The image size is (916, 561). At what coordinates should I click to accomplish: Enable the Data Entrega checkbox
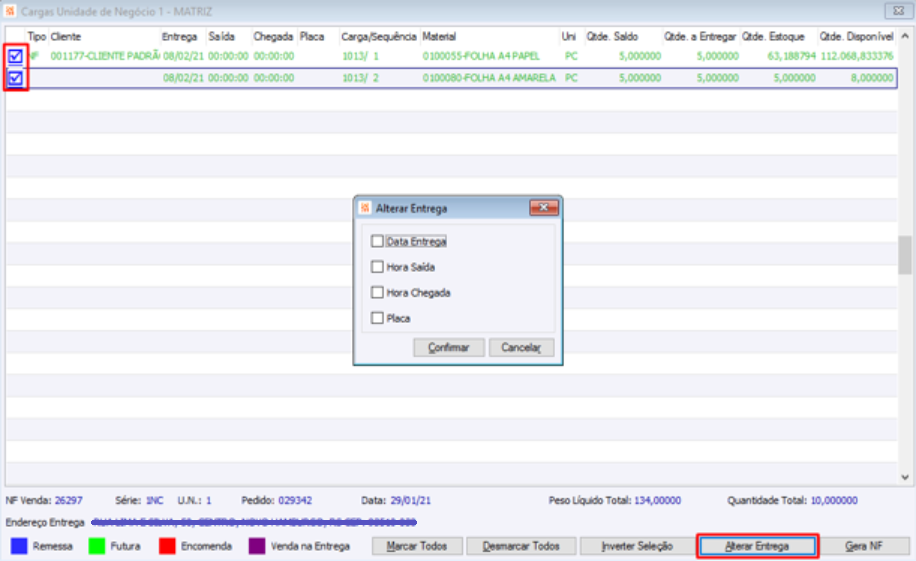(x=377, y=241)
